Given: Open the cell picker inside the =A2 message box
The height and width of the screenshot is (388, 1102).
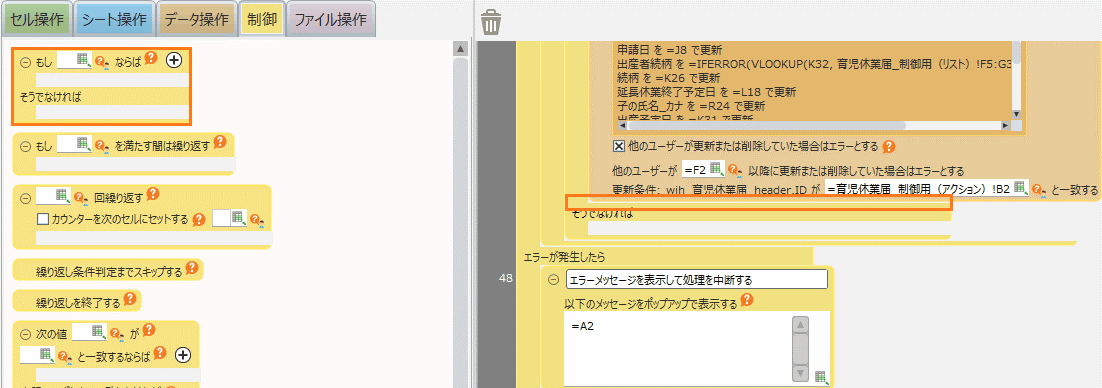Looking at the screenshot, I should 822,377.
